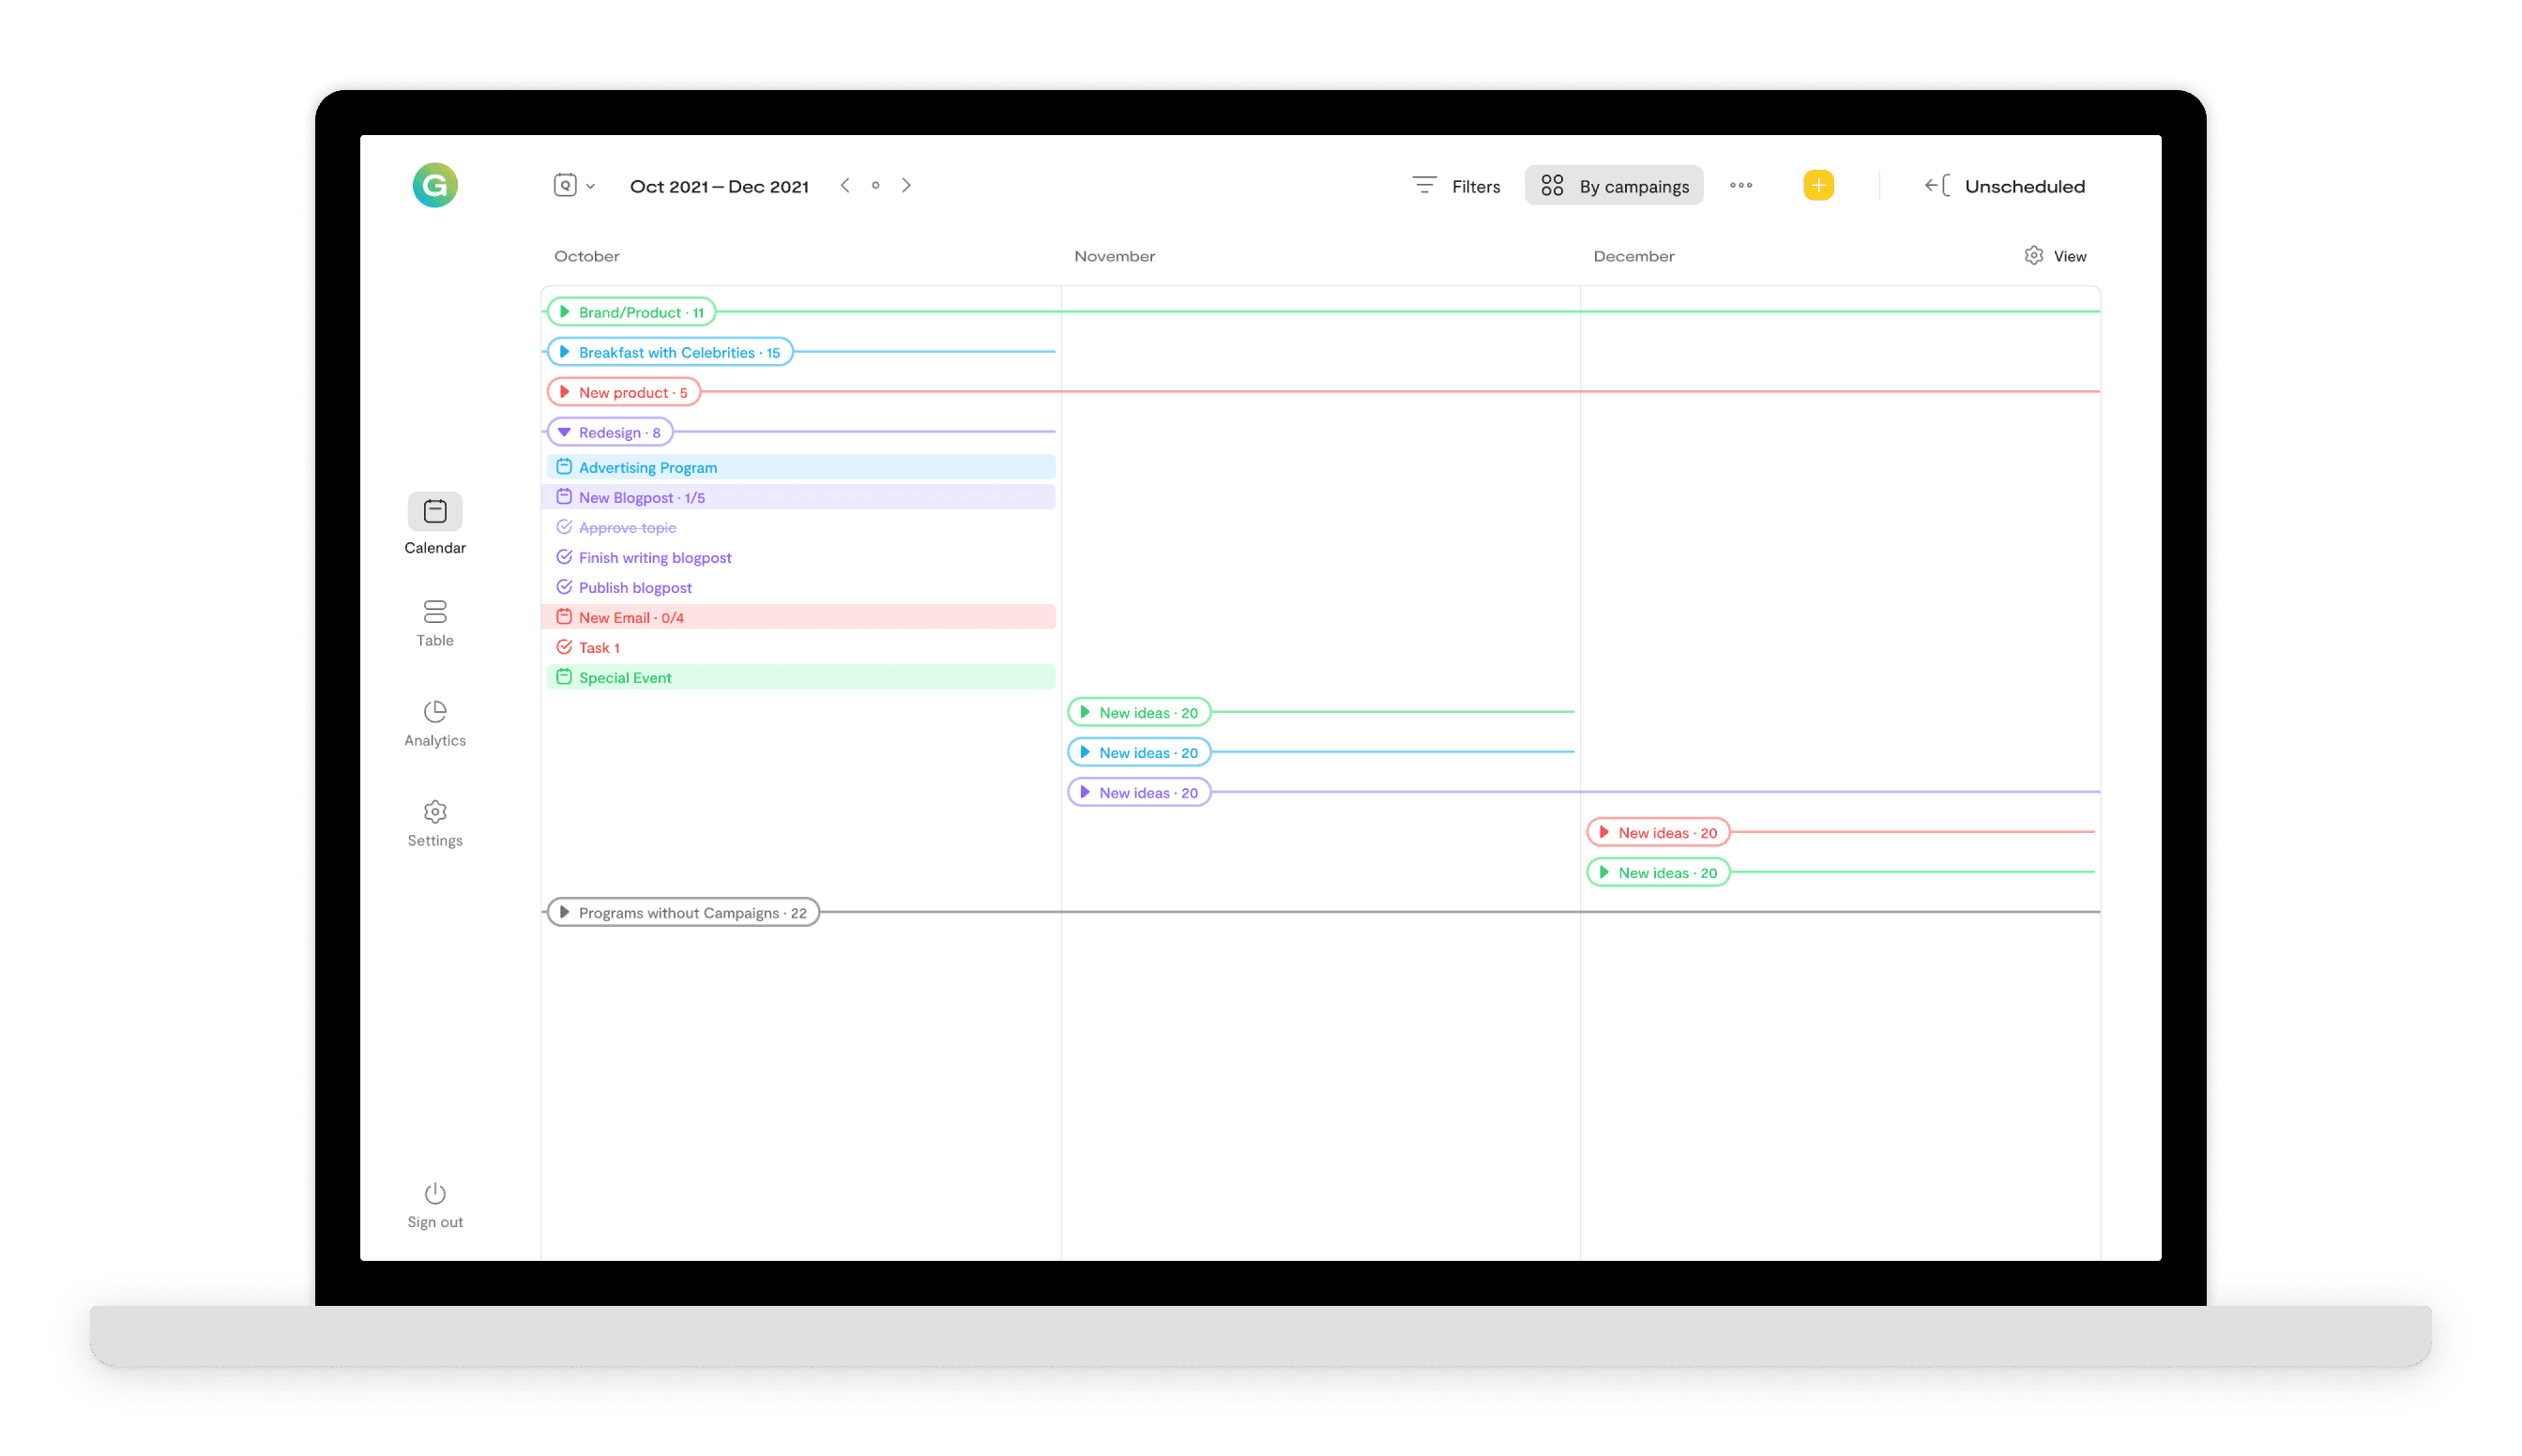2522x1456 pixels.
Task: Open the Filters button
Action: (1456, 186)
